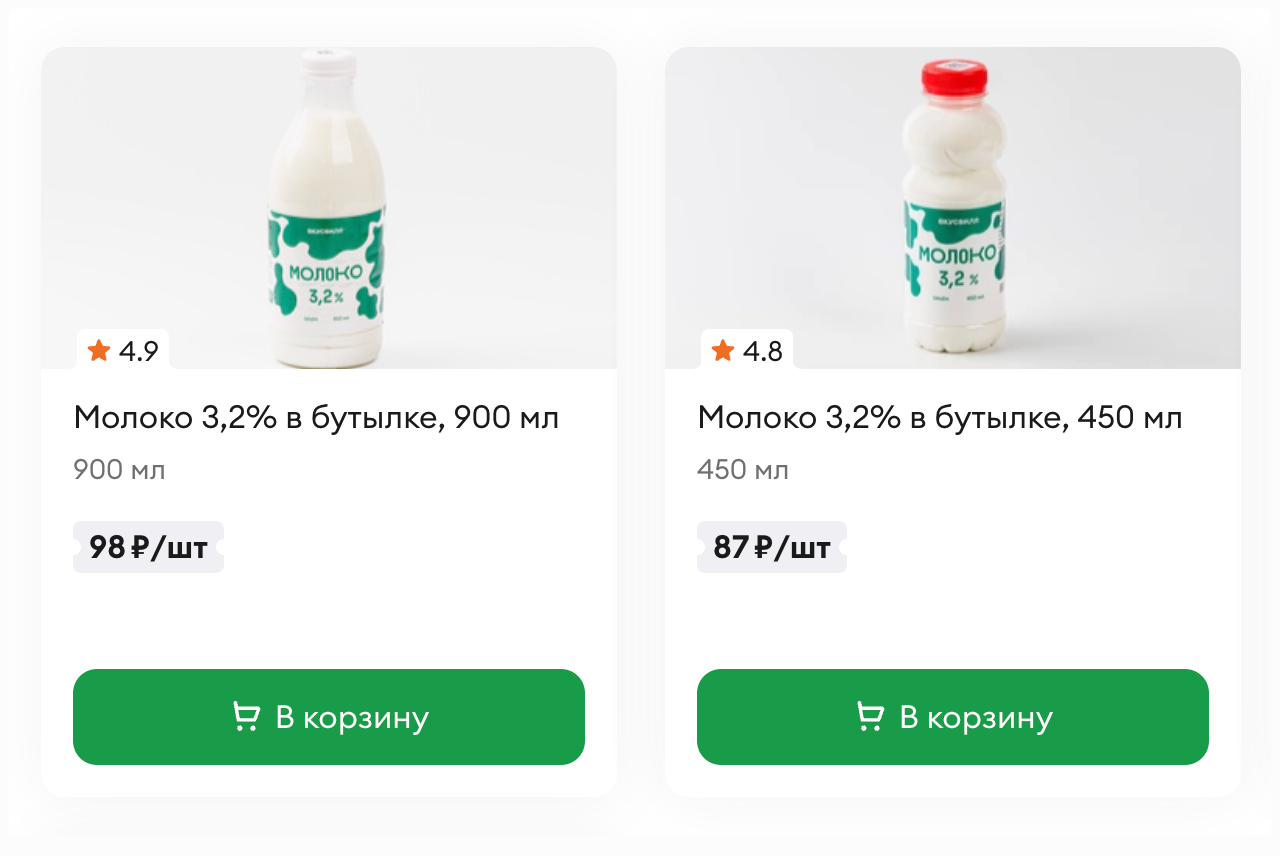Click the gray "900 мл" volume text
This screenshot has width=1280, height=856.
click(119, 470)
